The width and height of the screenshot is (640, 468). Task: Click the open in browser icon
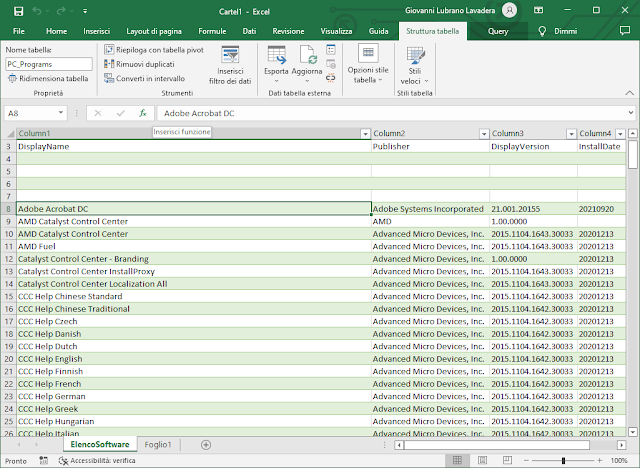(331, 64)
